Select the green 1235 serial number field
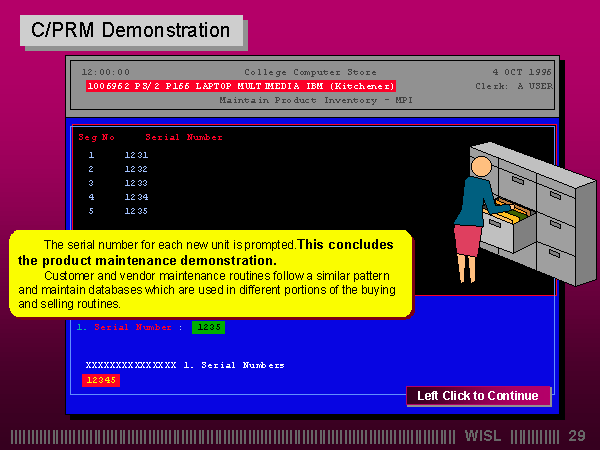 209,326
